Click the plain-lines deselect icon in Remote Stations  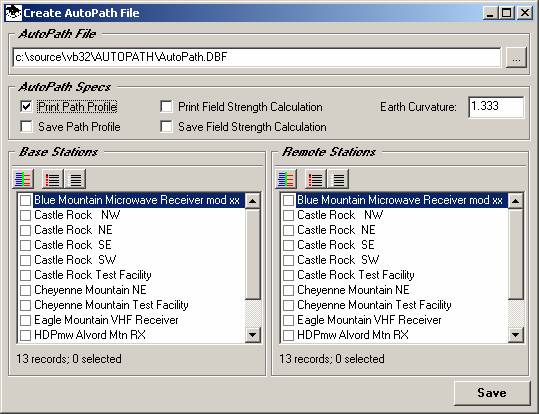coord(338,179)
